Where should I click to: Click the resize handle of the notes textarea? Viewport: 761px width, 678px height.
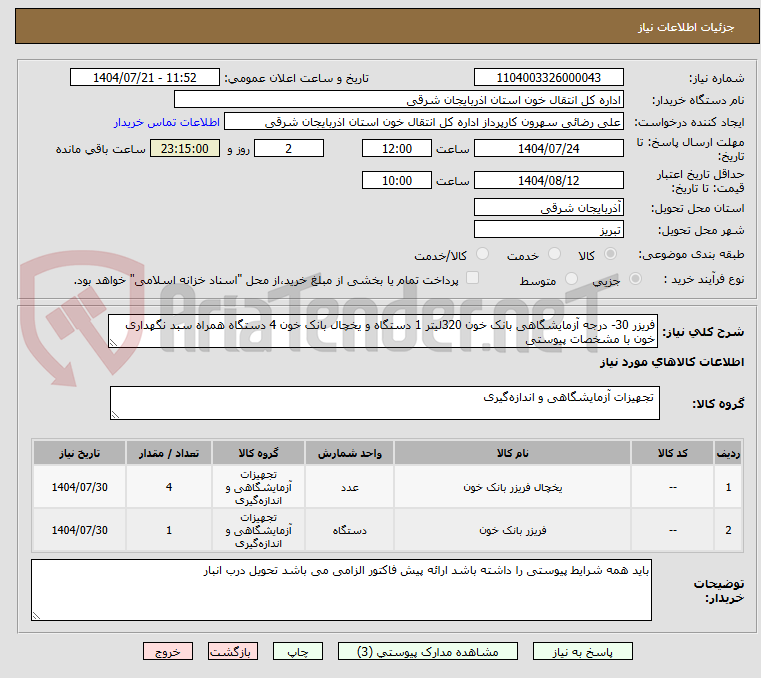(36, 616)
